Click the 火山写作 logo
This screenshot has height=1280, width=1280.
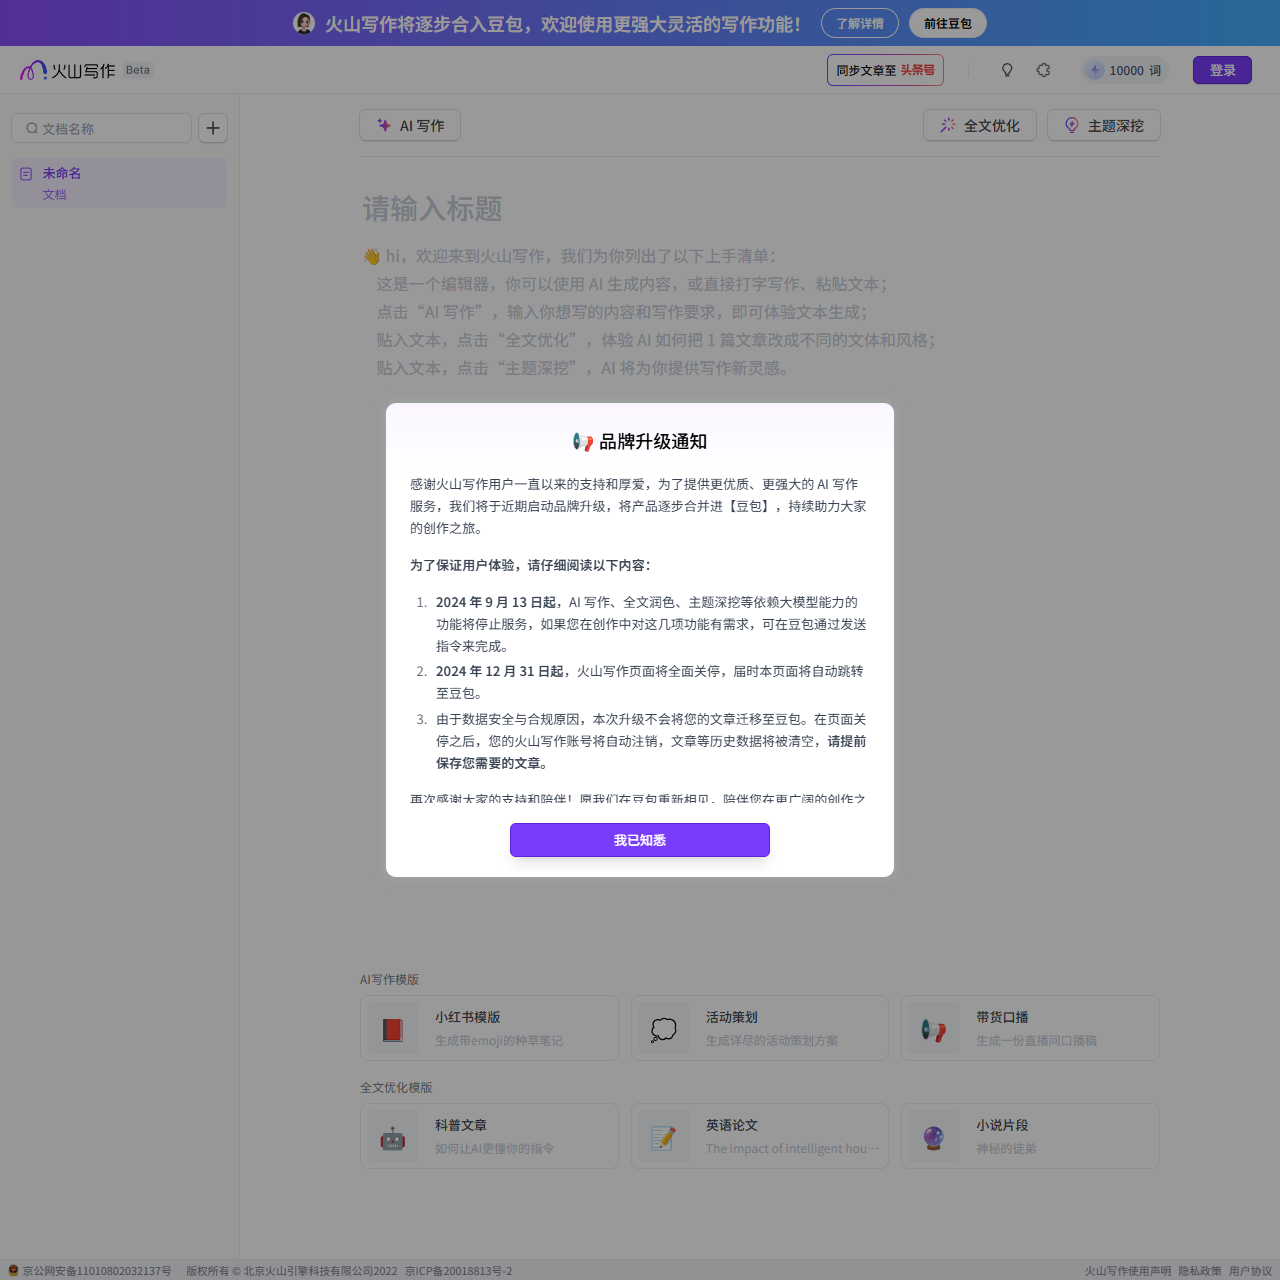68,70
